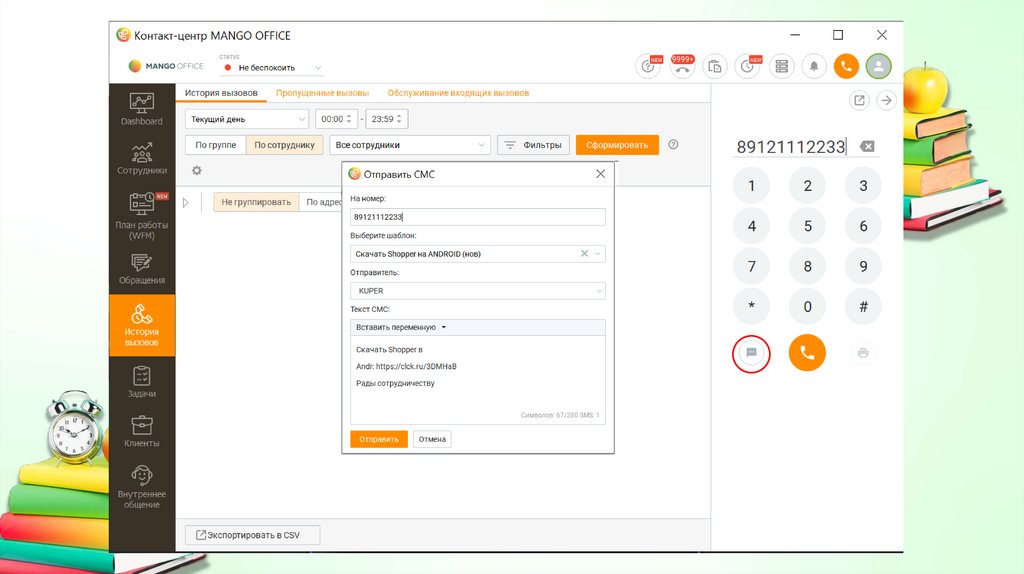Tap the star key on keypad
This screenshot has width=1024, height=574.
pos(751,306)
